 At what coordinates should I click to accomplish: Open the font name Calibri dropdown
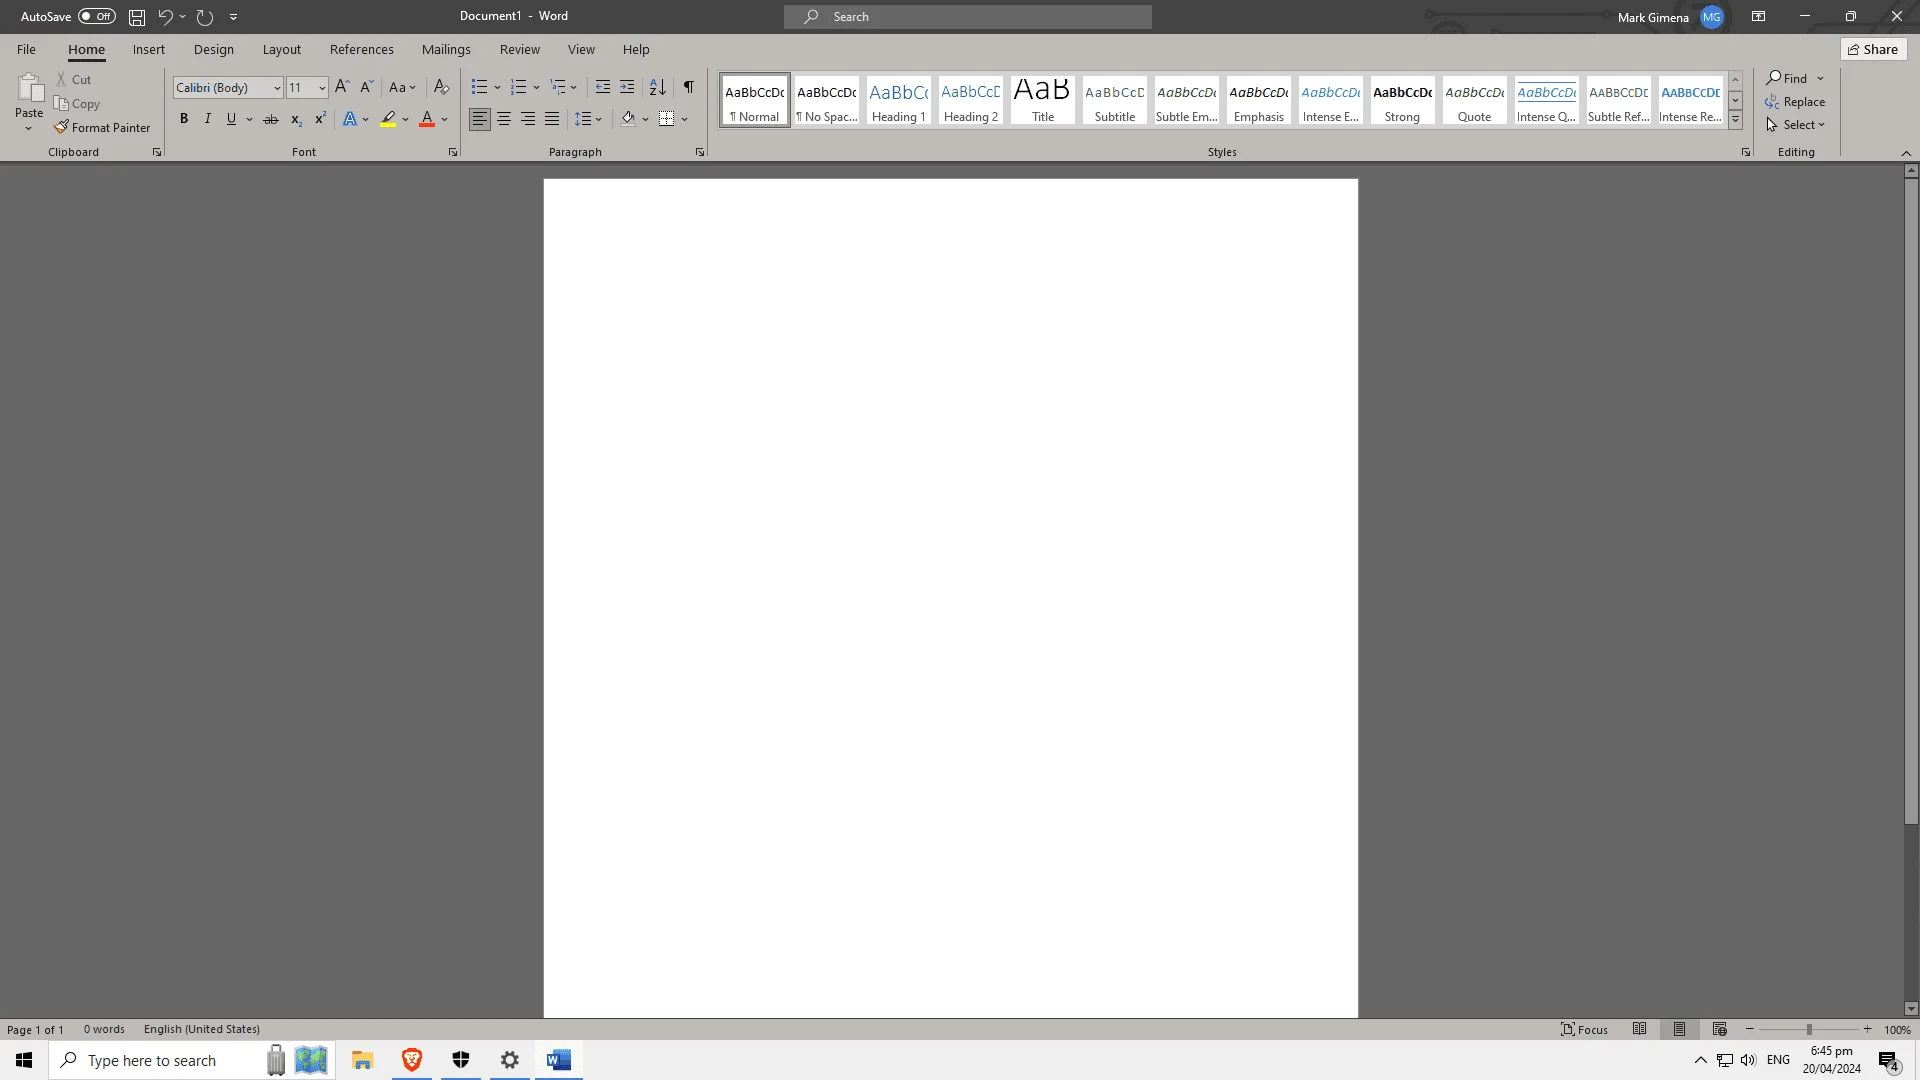pyautogui.click(x=277, y=88)
